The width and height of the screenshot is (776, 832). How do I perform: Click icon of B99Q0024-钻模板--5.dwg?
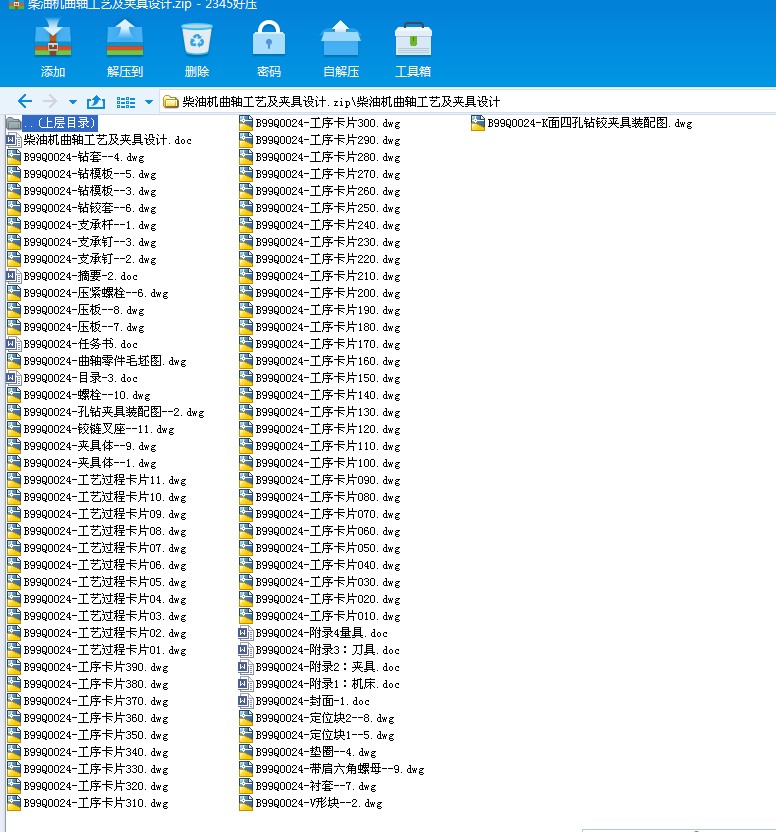[14, 174]
